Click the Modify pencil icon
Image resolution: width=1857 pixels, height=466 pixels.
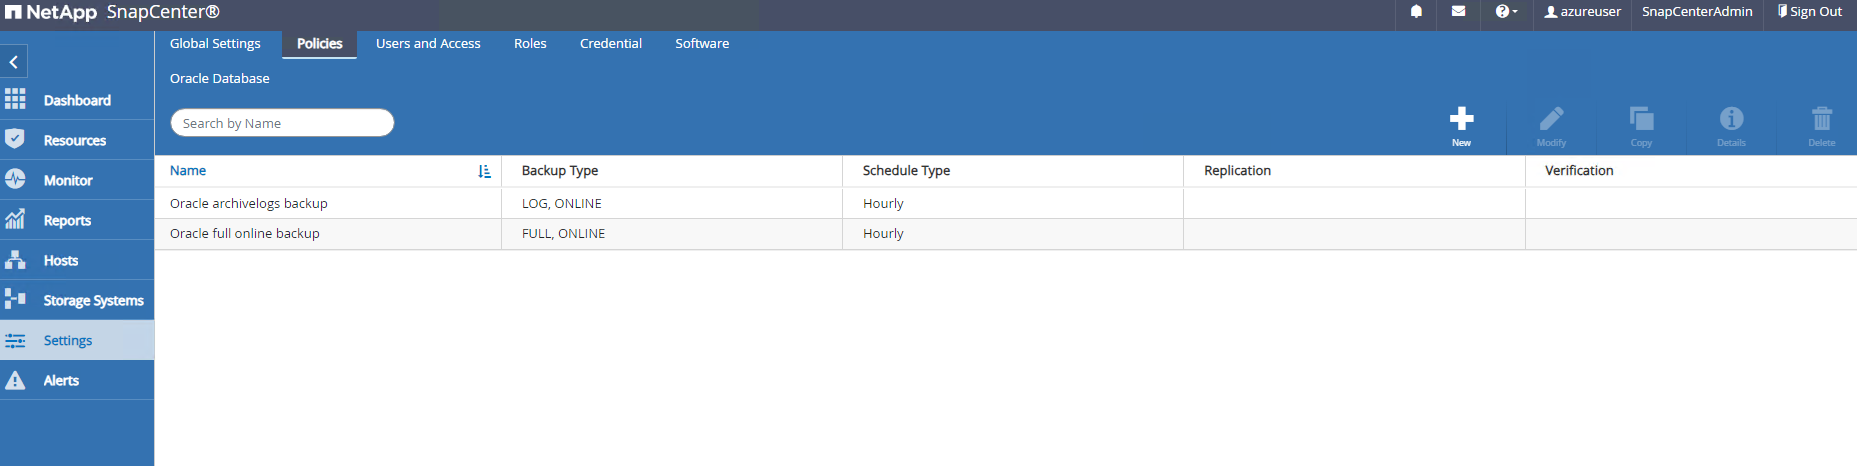pyautogui.click(x=1551, y=120)
